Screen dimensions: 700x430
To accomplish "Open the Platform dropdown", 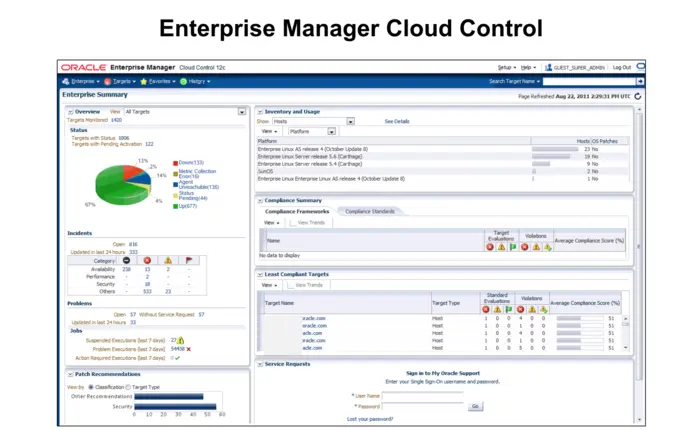I will (332, 132).
